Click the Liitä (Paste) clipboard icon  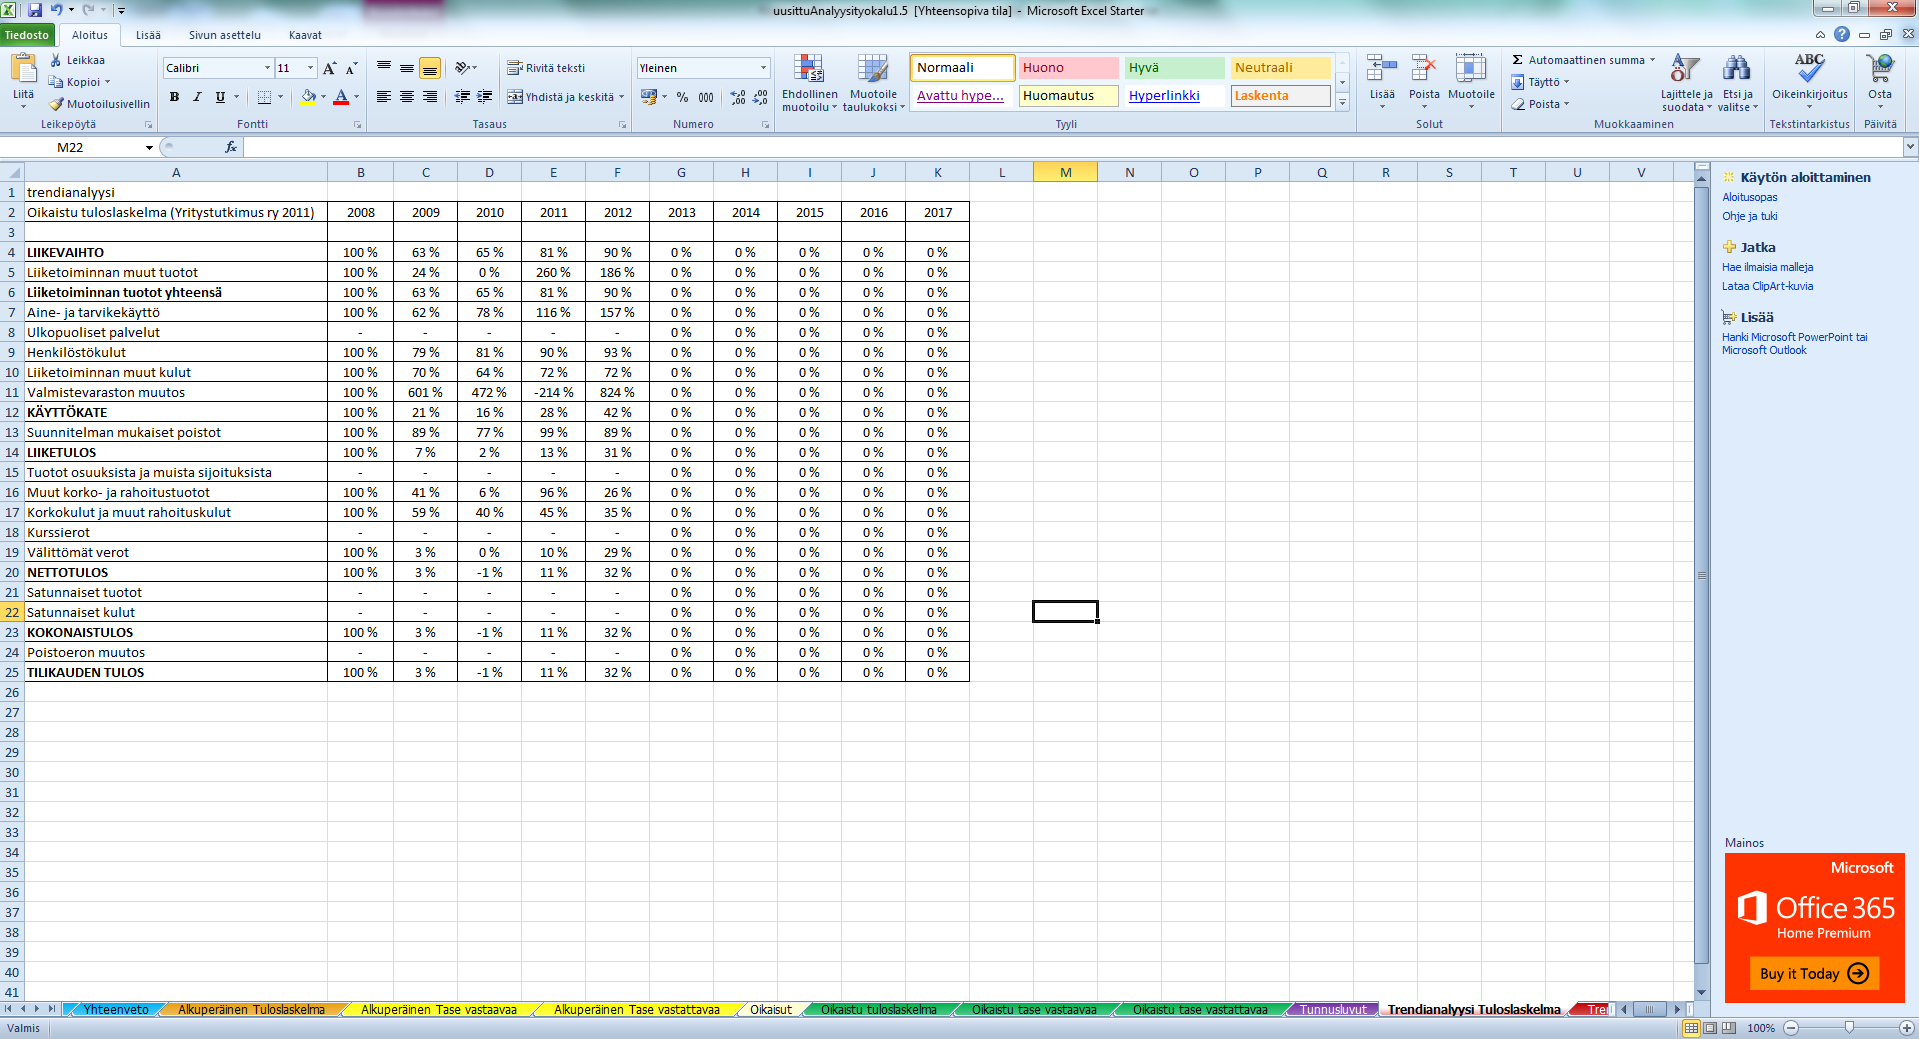(23, 70)
